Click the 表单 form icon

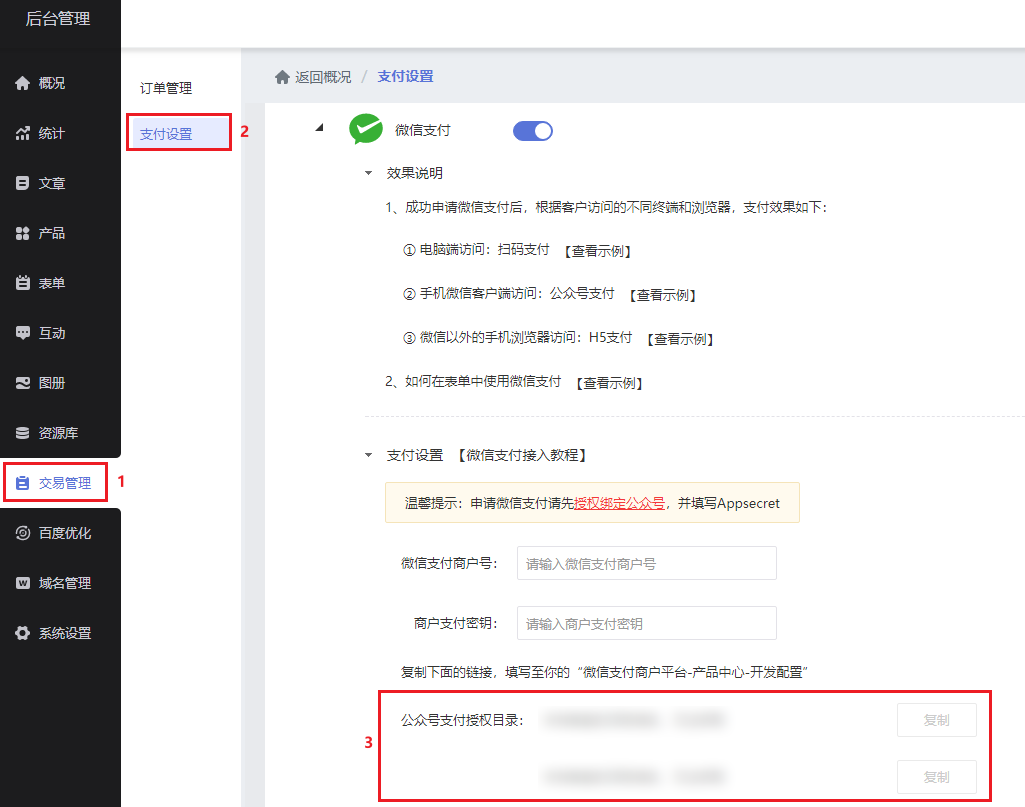23,283
